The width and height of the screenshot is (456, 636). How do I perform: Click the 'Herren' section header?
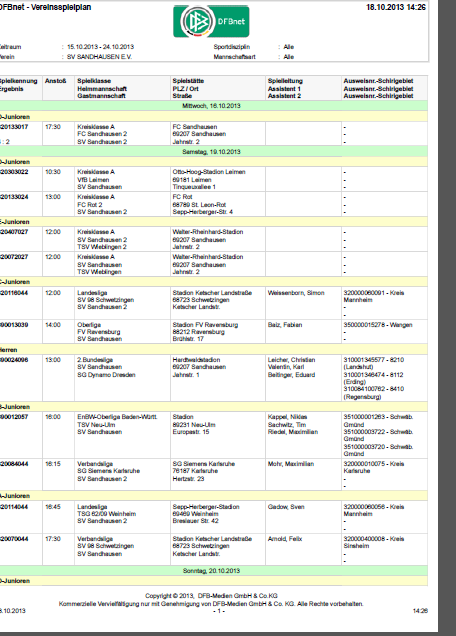click(9, 350)
